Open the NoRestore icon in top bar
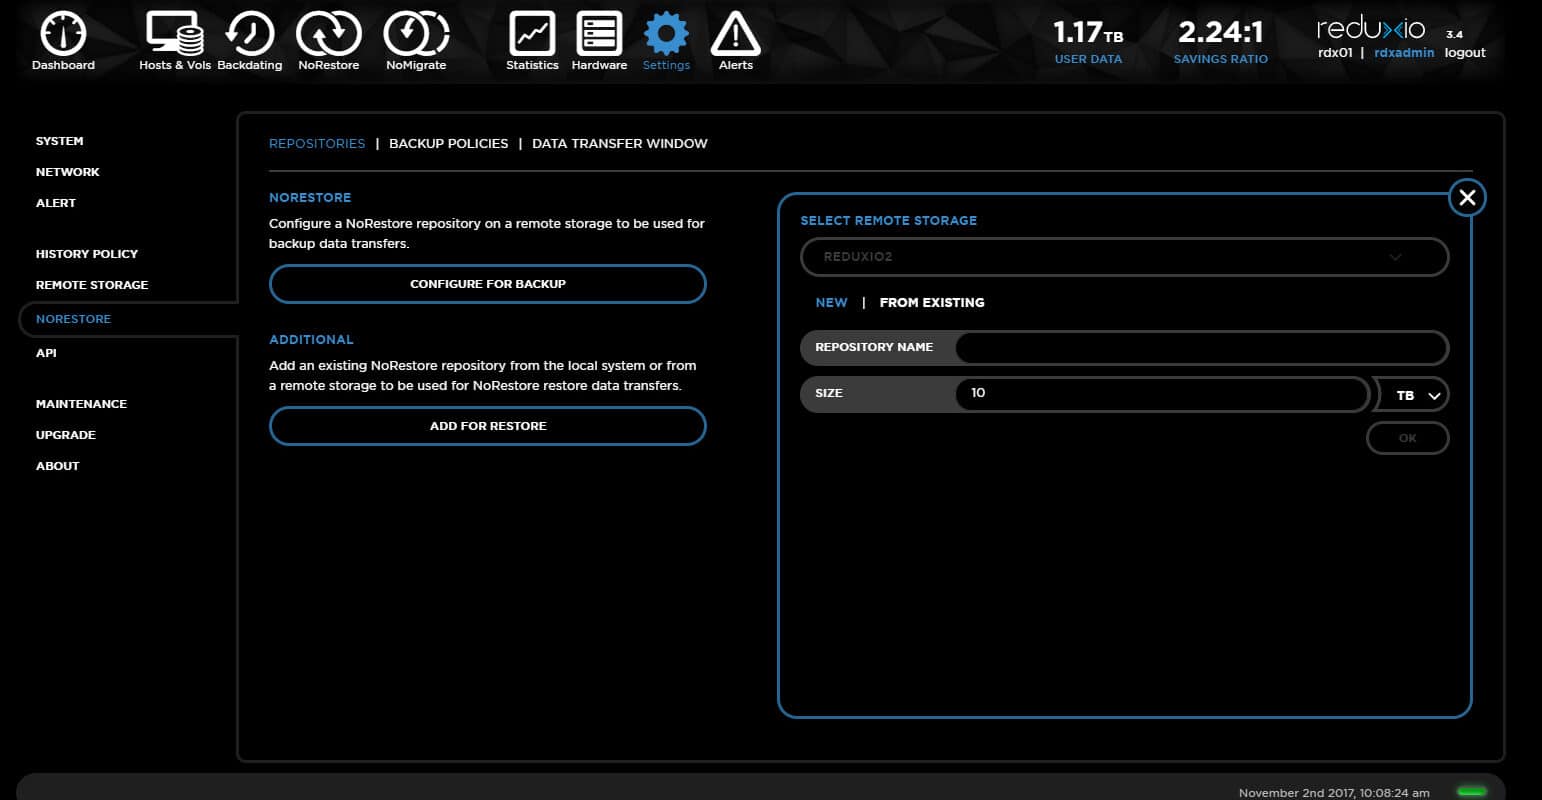The image size is (1542, 800). pyautogui.click(x=328, y=33)
